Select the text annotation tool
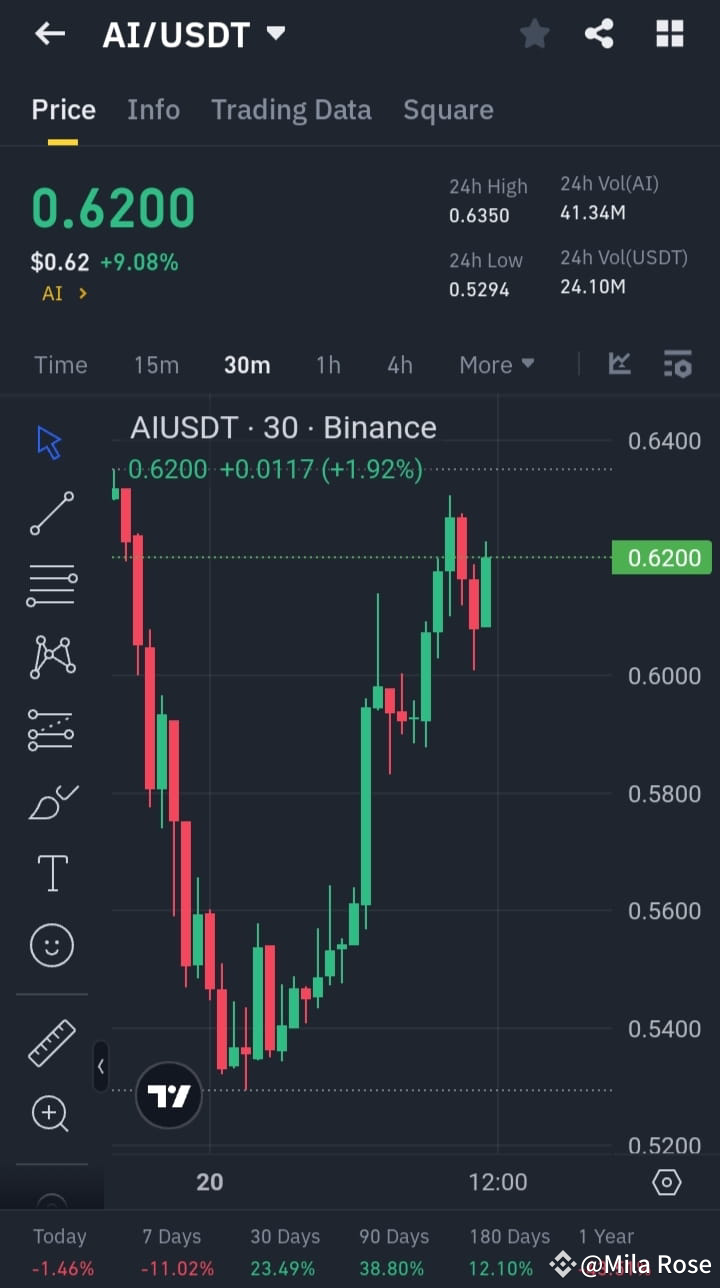This screenshot has width=720, height=1288. 52,873
